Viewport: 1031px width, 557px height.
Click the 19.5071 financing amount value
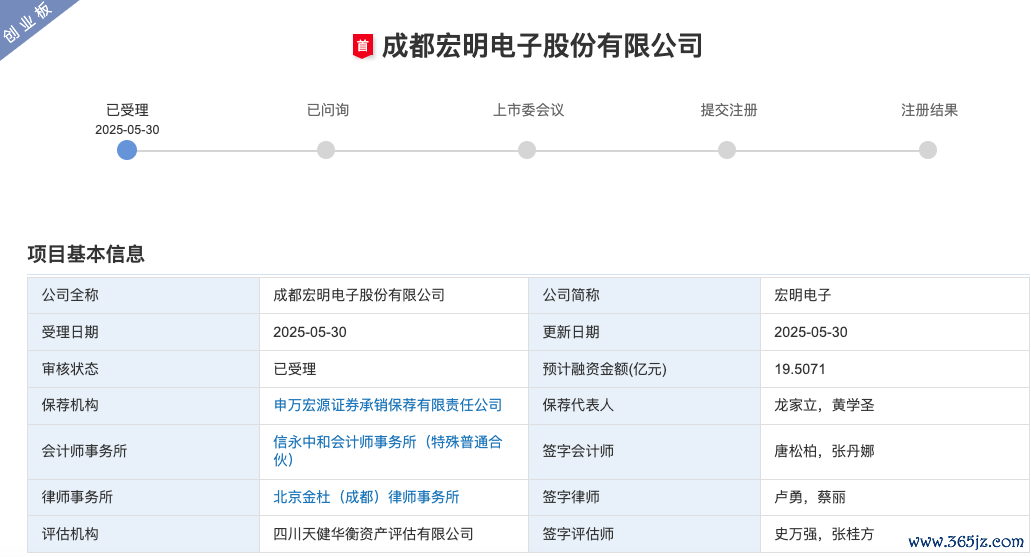(x=800, y=369)
